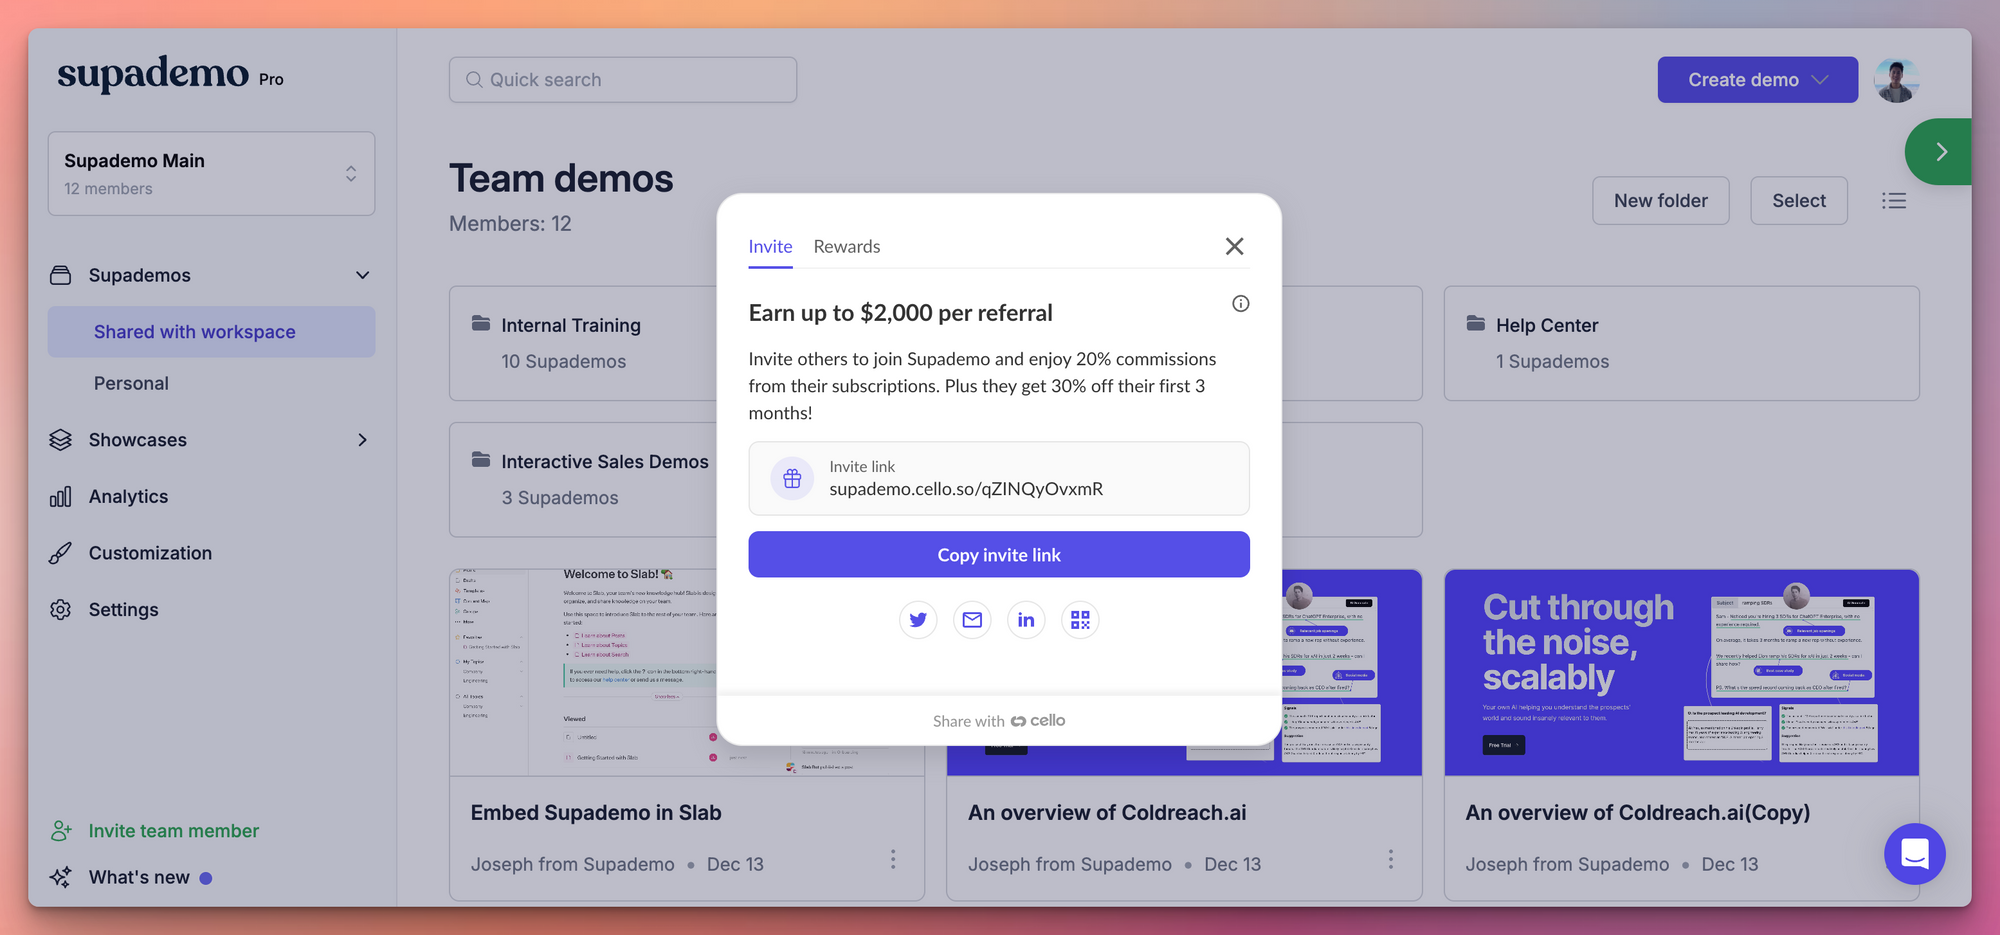The width and height of the screenshot is (2000, 935).
Task: Open user profile avatar menu
Action: 1897,80
